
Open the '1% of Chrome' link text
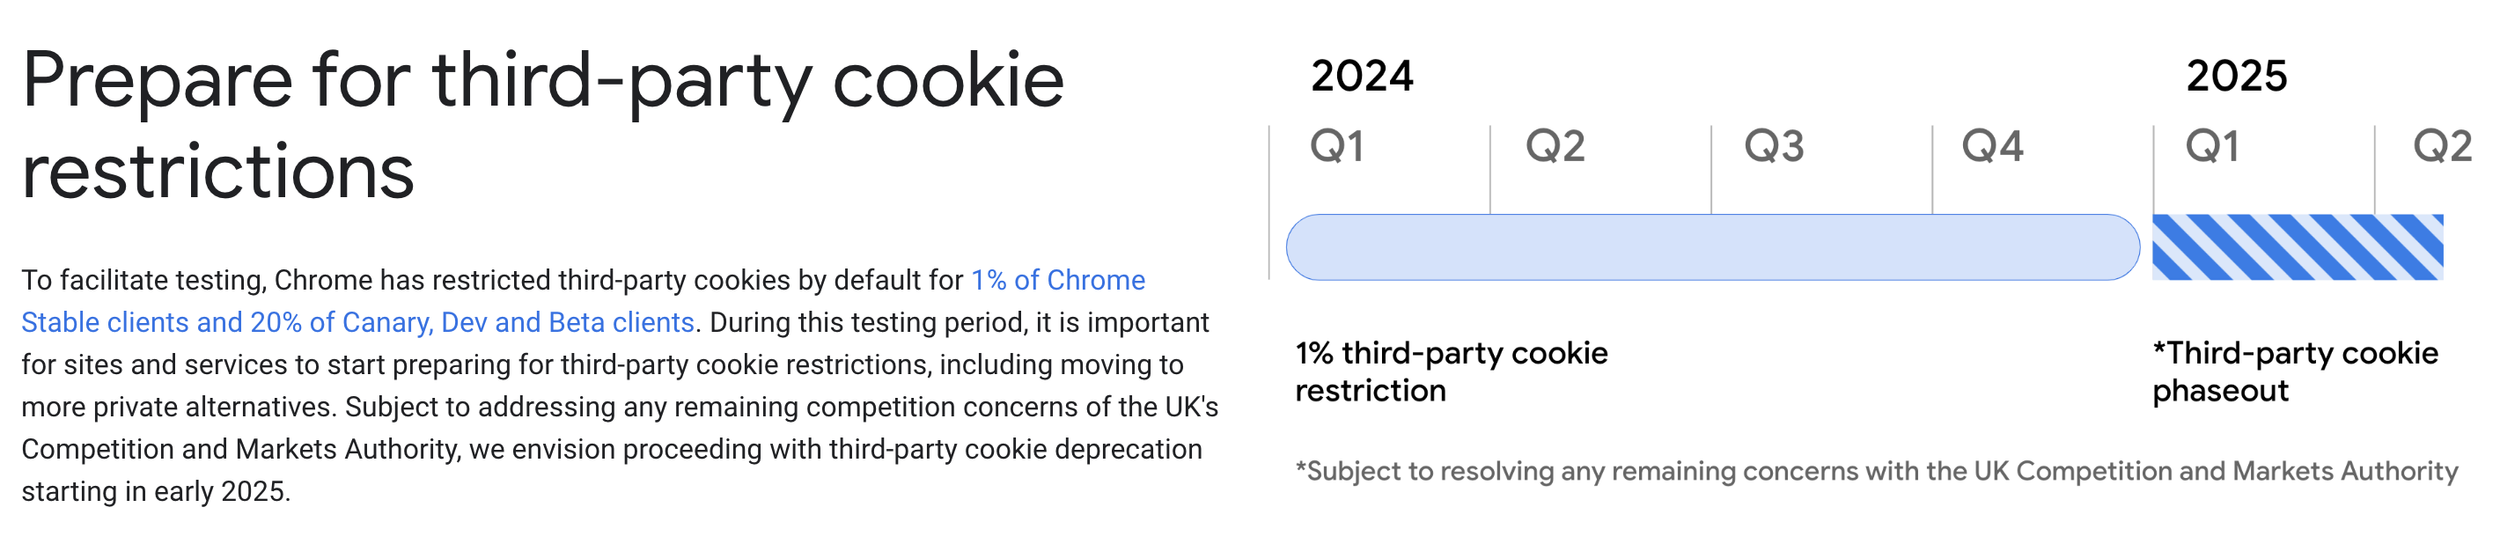[1058, 280]
